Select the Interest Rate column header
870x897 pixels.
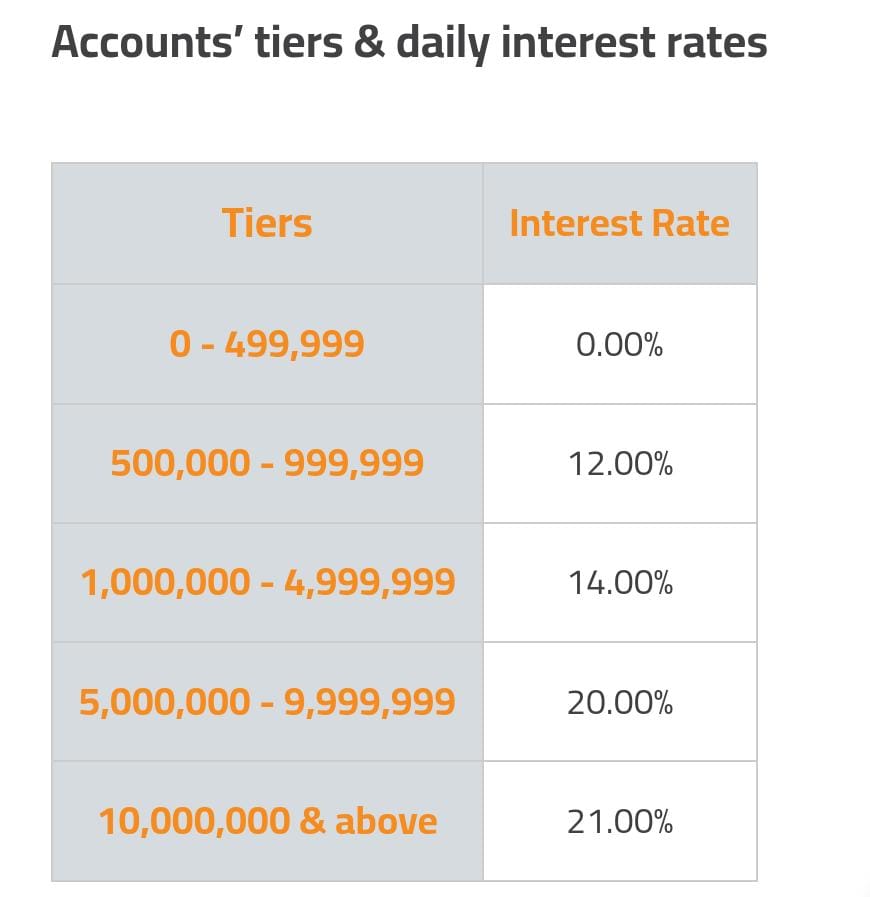(619, 223)
